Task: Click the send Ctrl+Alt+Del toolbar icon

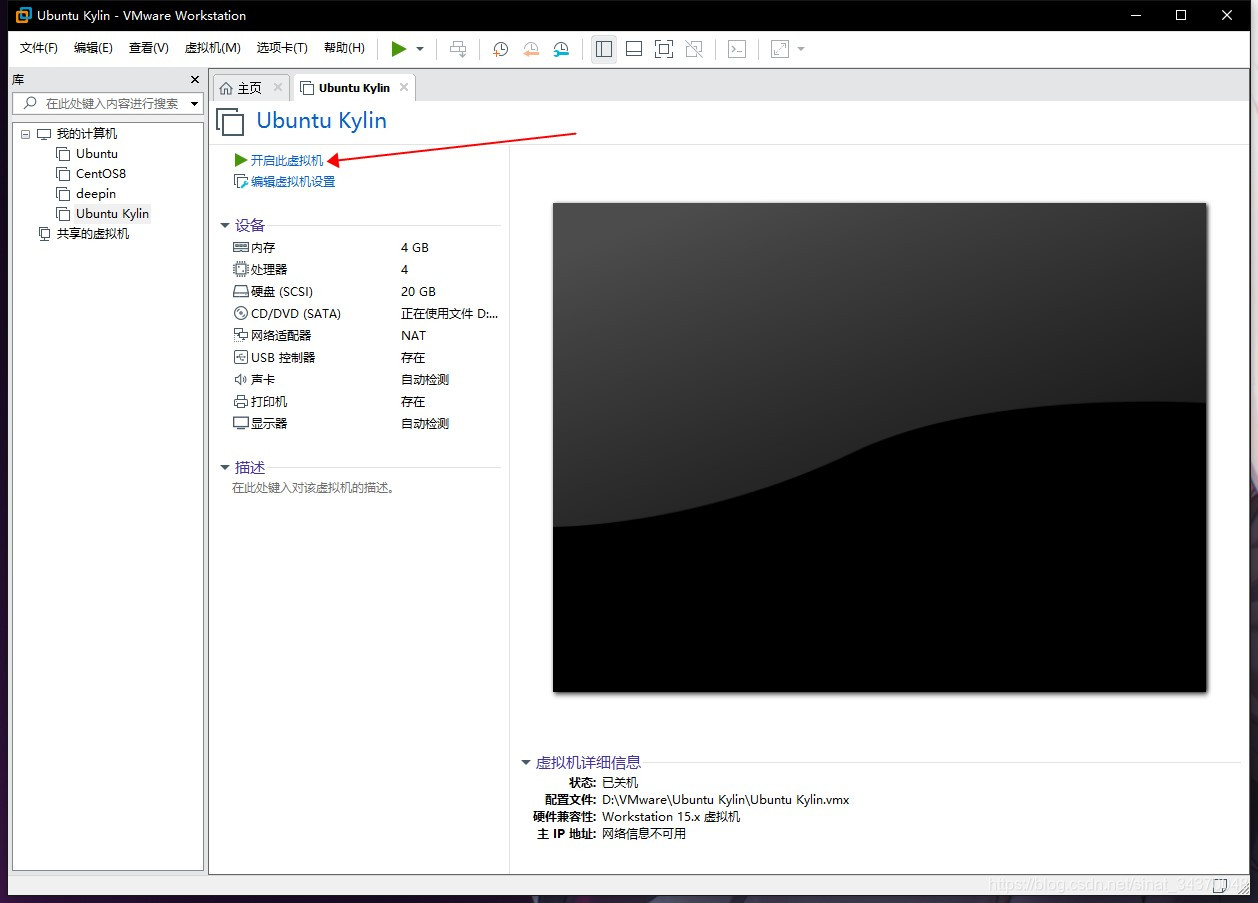Action: (458, 49)
